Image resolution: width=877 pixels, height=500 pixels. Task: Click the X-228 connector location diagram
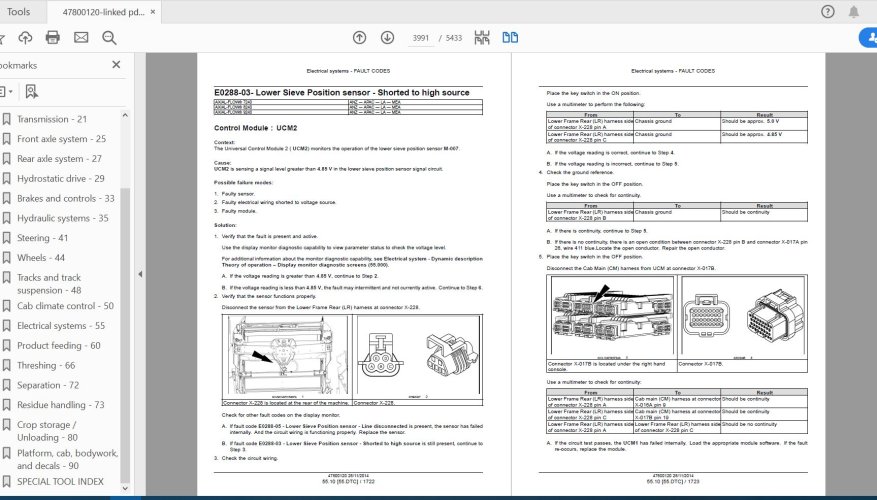[286, 356]
